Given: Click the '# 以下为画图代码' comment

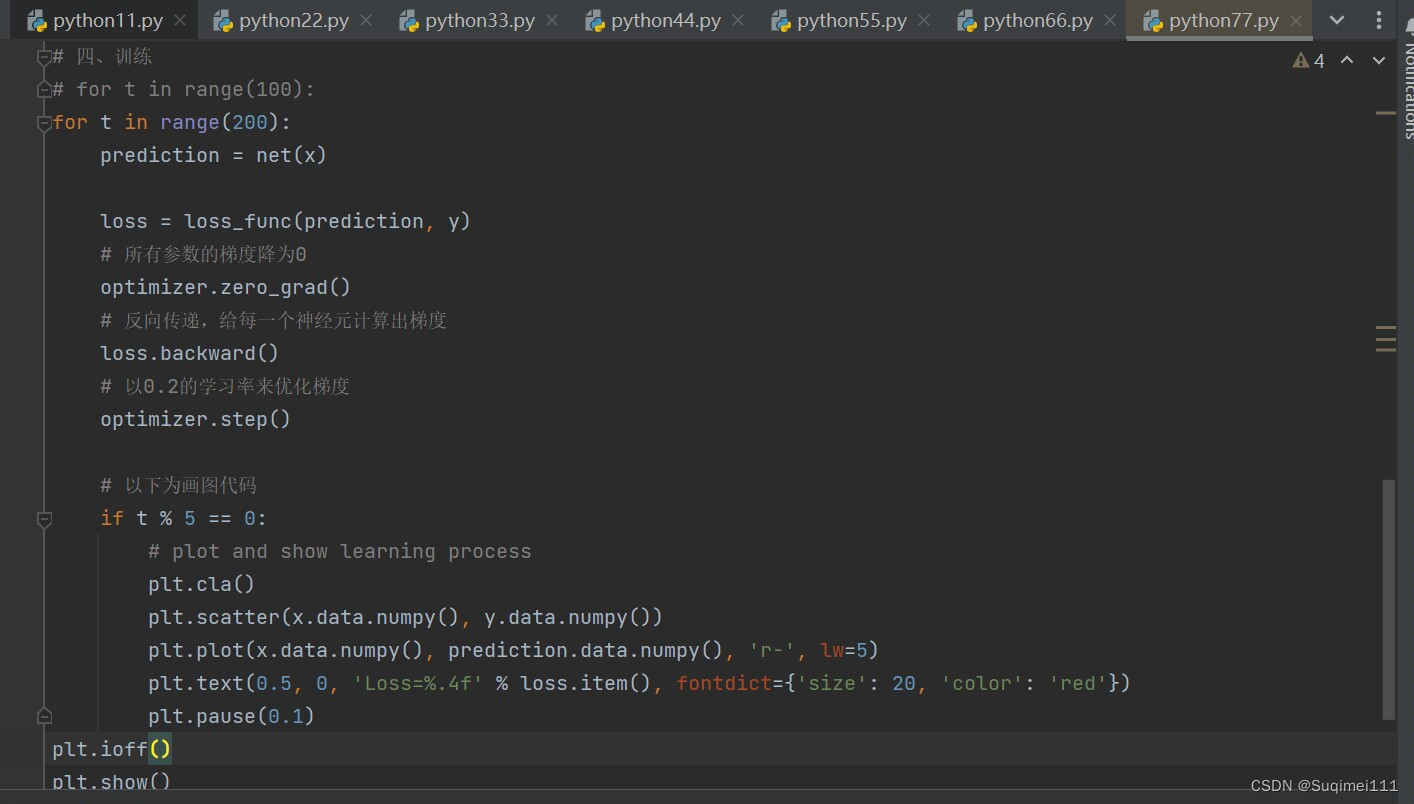Looking at the screenshot, I should [178, 485].
